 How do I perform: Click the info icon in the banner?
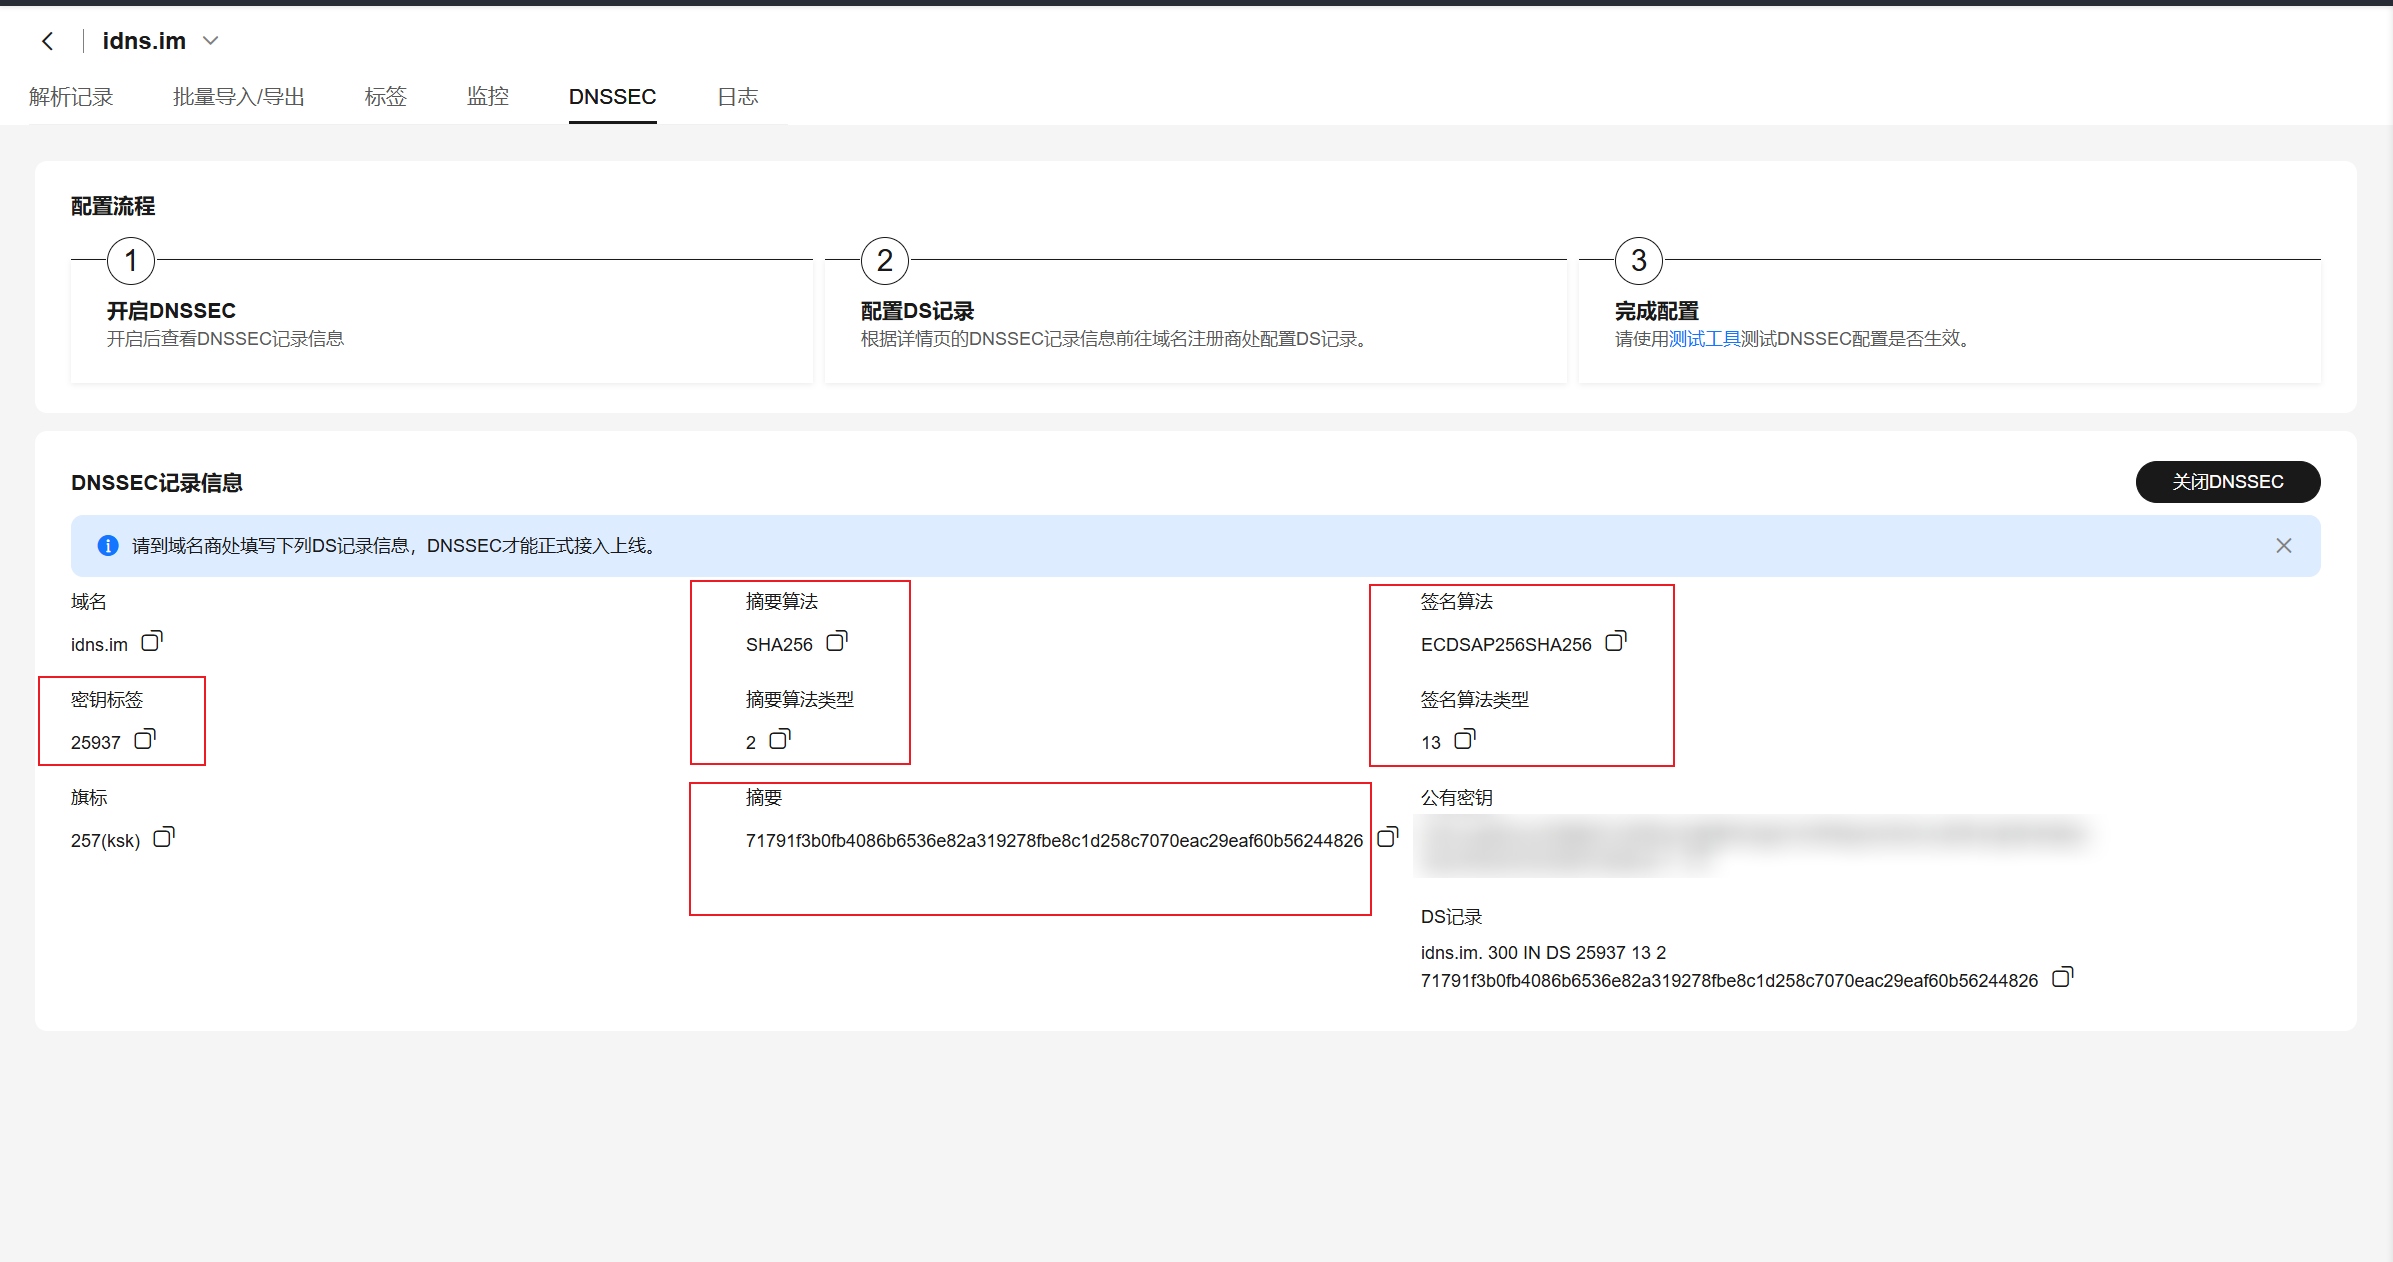click(x=108, y=545)
